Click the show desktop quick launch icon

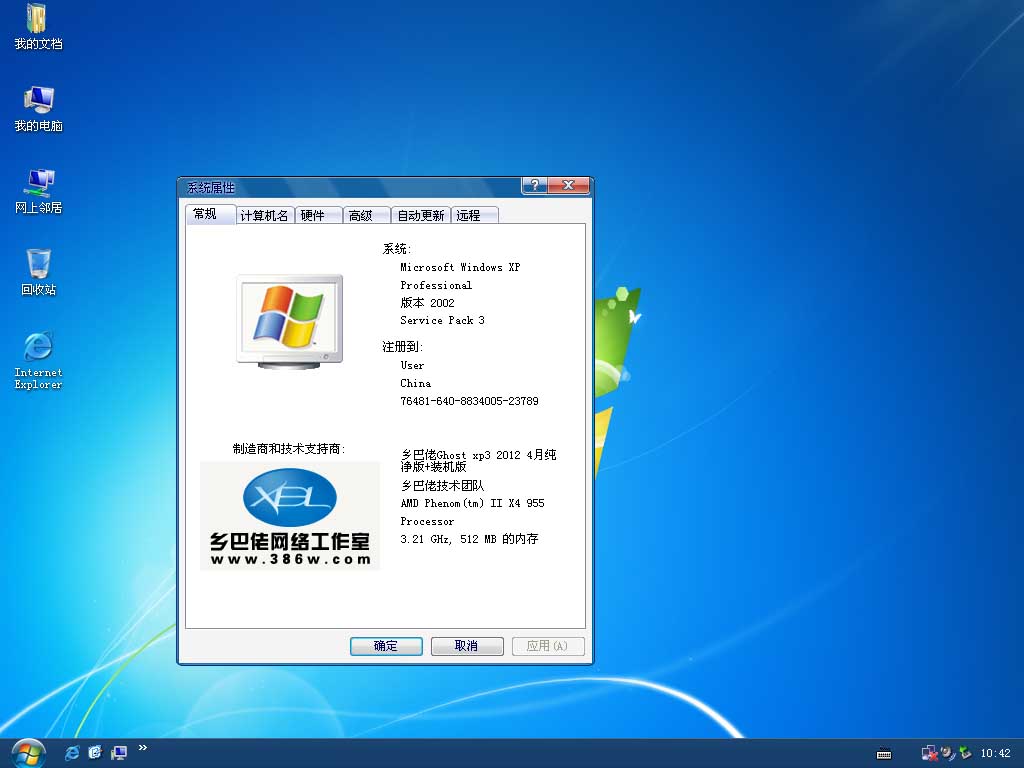click(120, 752)
